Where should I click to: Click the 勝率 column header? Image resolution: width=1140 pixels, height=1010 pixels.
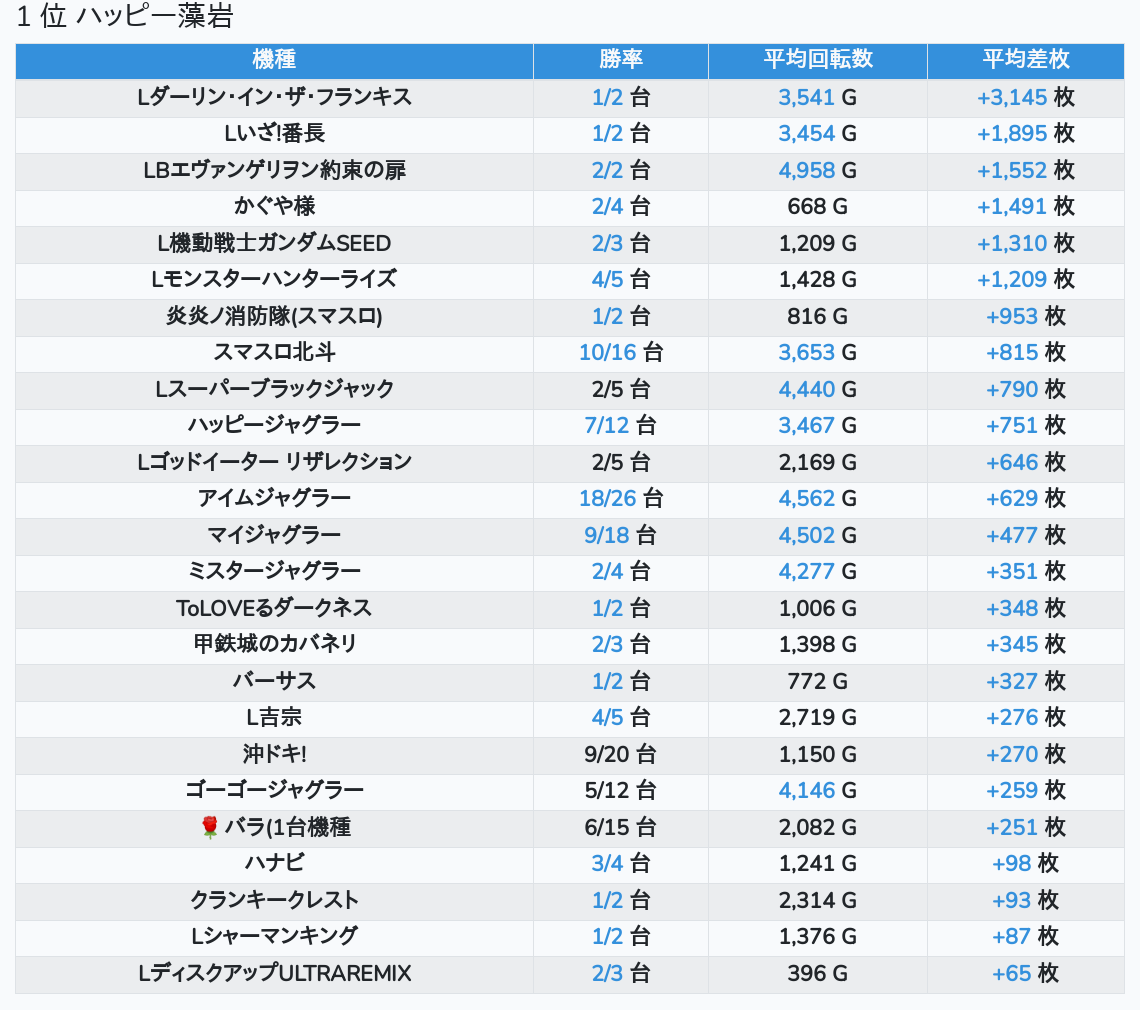(621, 60)
